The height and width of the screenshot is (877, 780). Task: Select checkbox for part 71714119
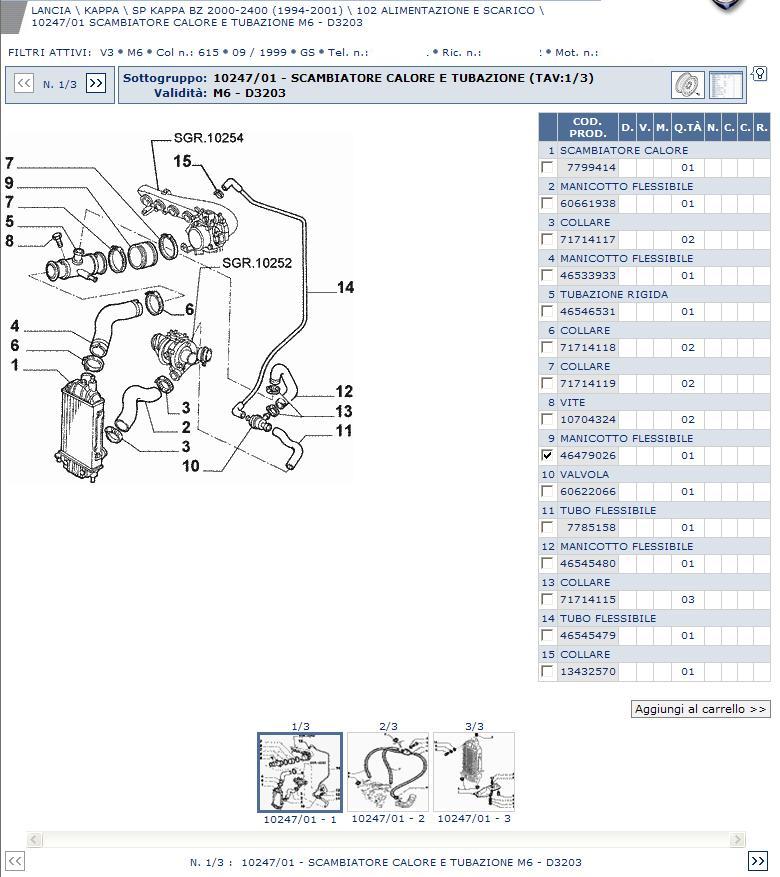(x=547, y=383)
